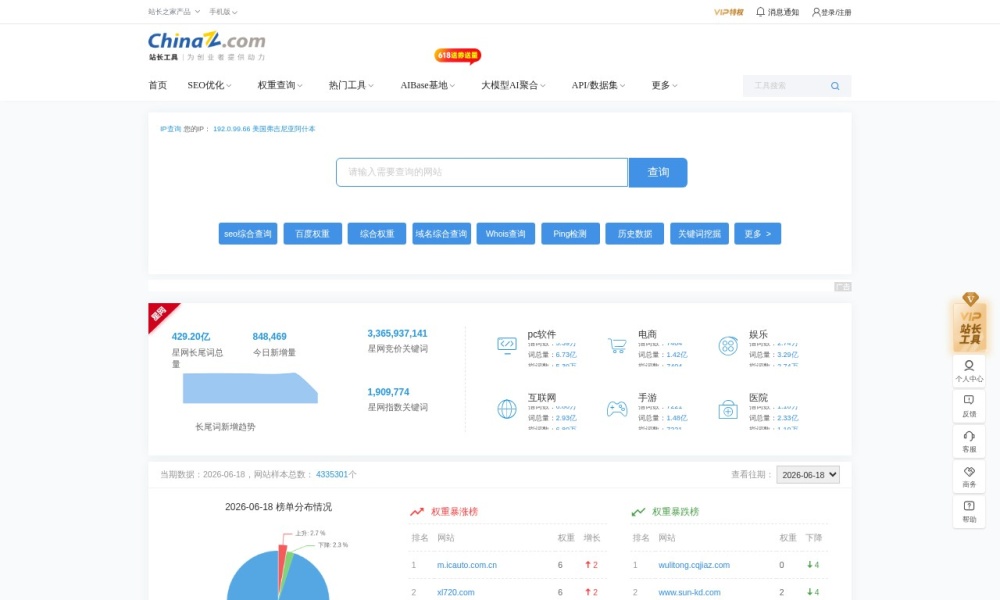Click the 榜单分布情况 pie chart
This screenshot has height=600, width=1000.
[278, 573]
